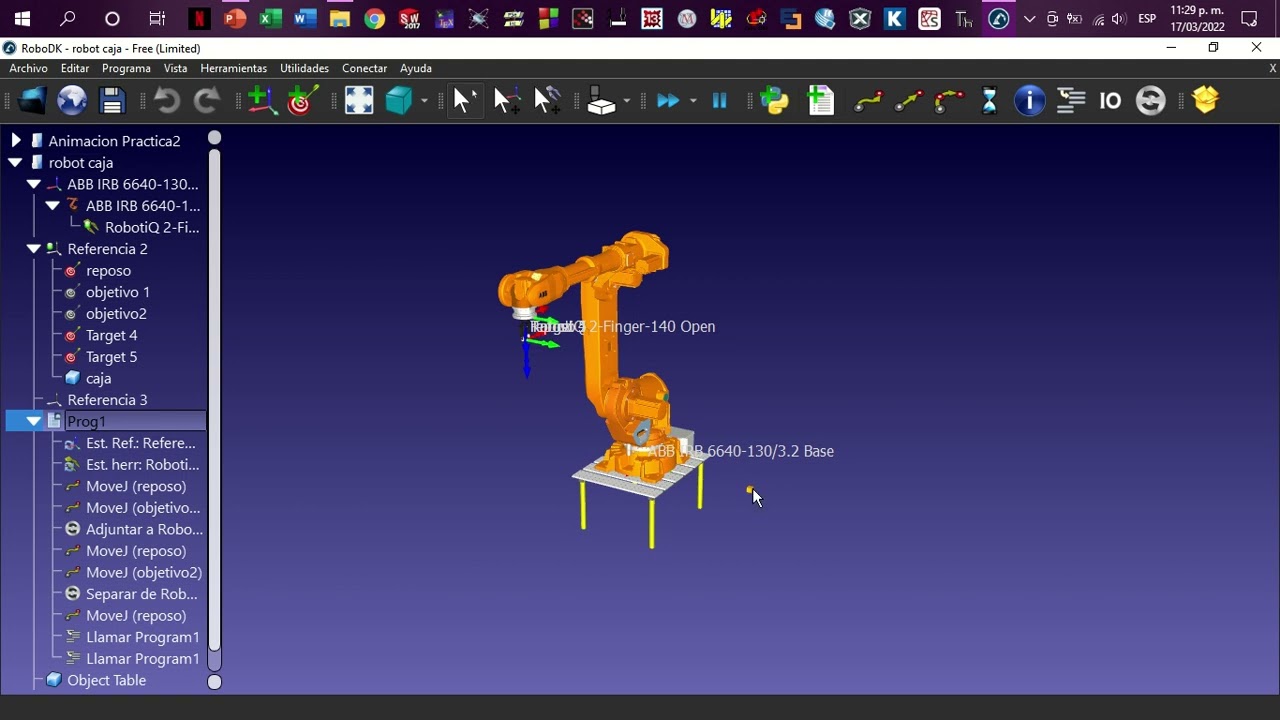Click the set round/sync instruction icon
This screenshot has height=720, width=1280.
point(1151,100)
